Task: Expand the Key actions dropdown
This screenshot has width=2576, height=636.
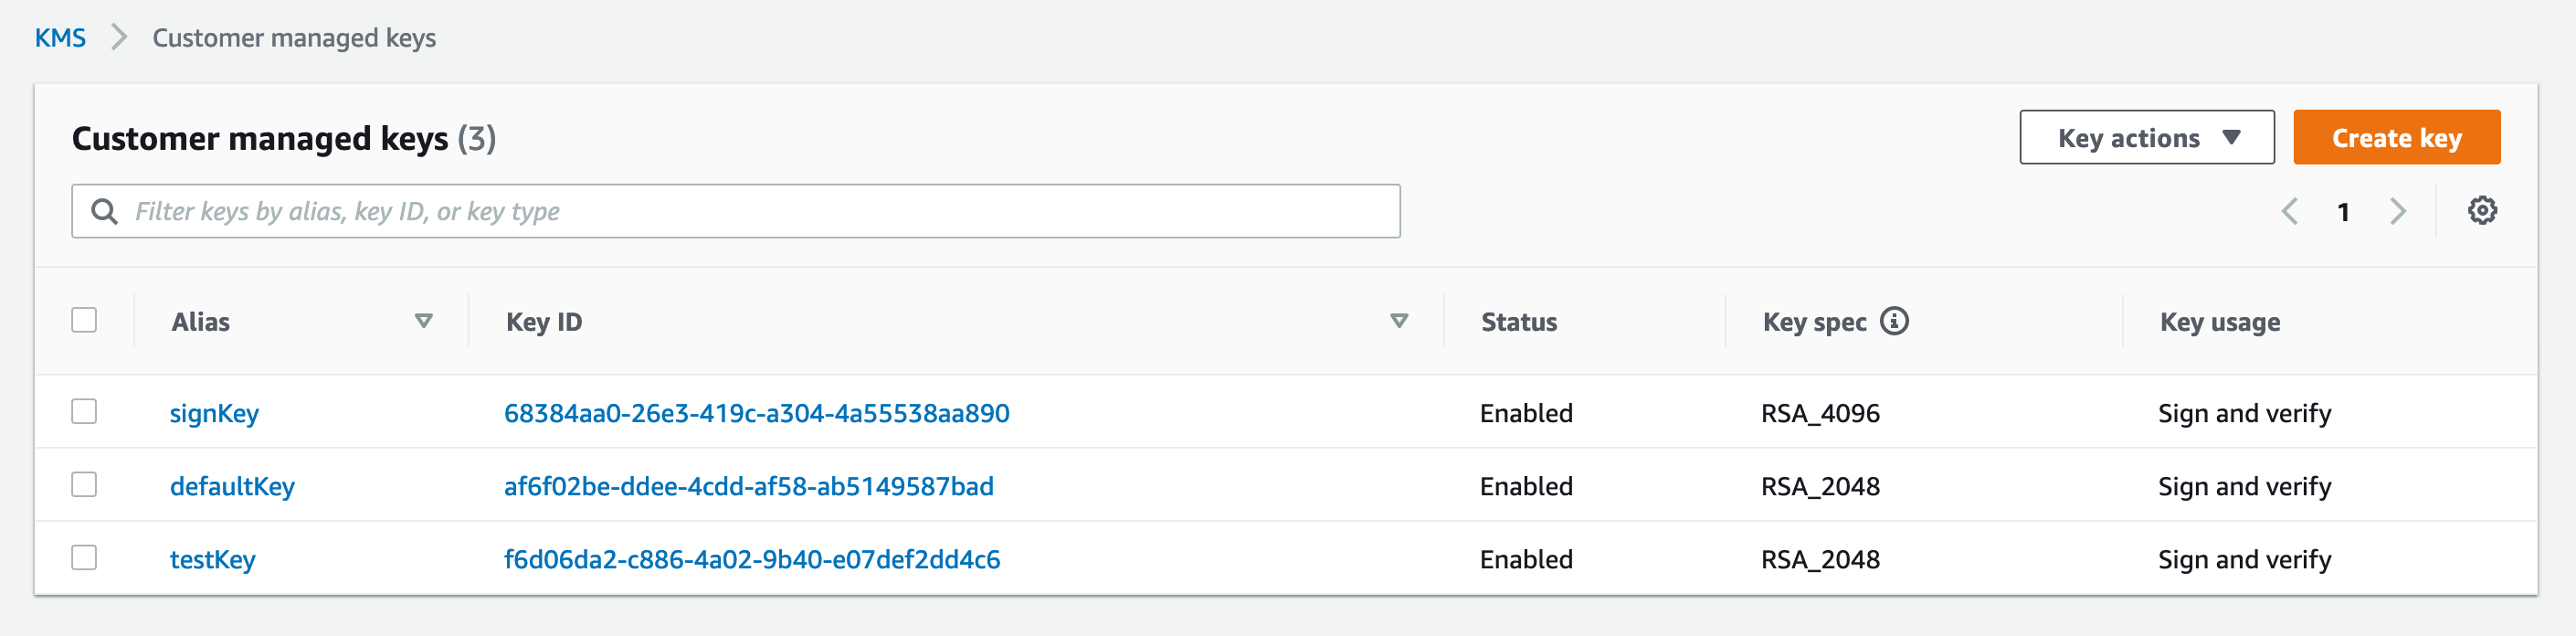Action: (x=2146, y=138)
